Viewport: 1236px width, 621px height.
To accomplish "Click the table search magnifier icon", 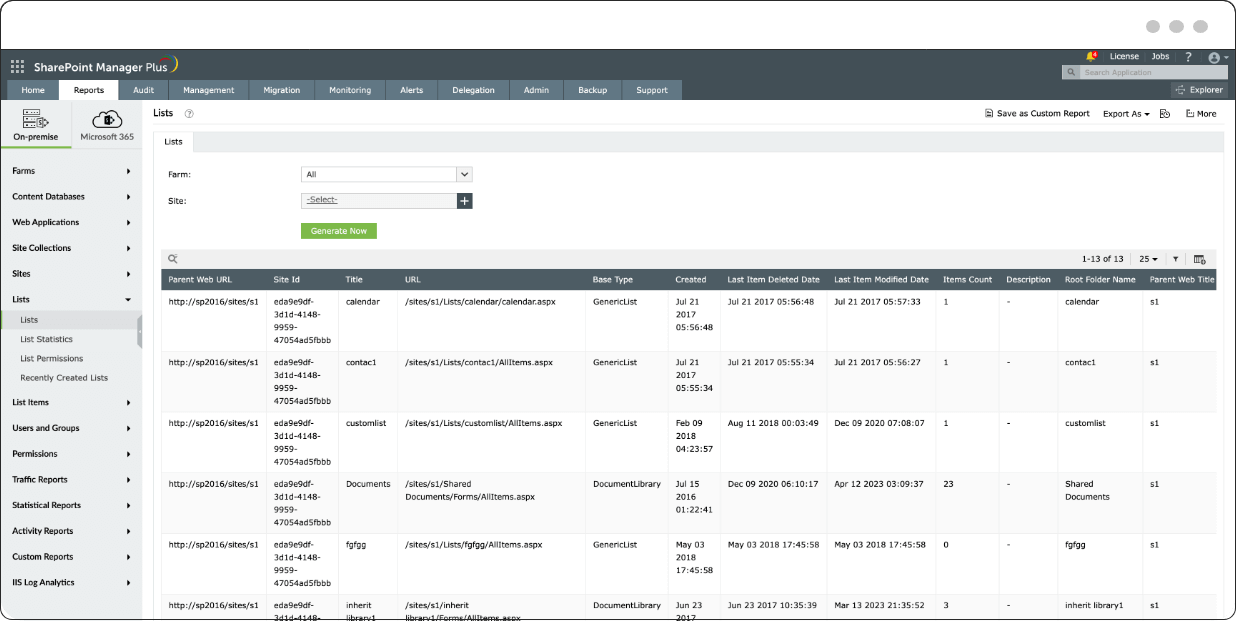I will [x=173, y=258].
